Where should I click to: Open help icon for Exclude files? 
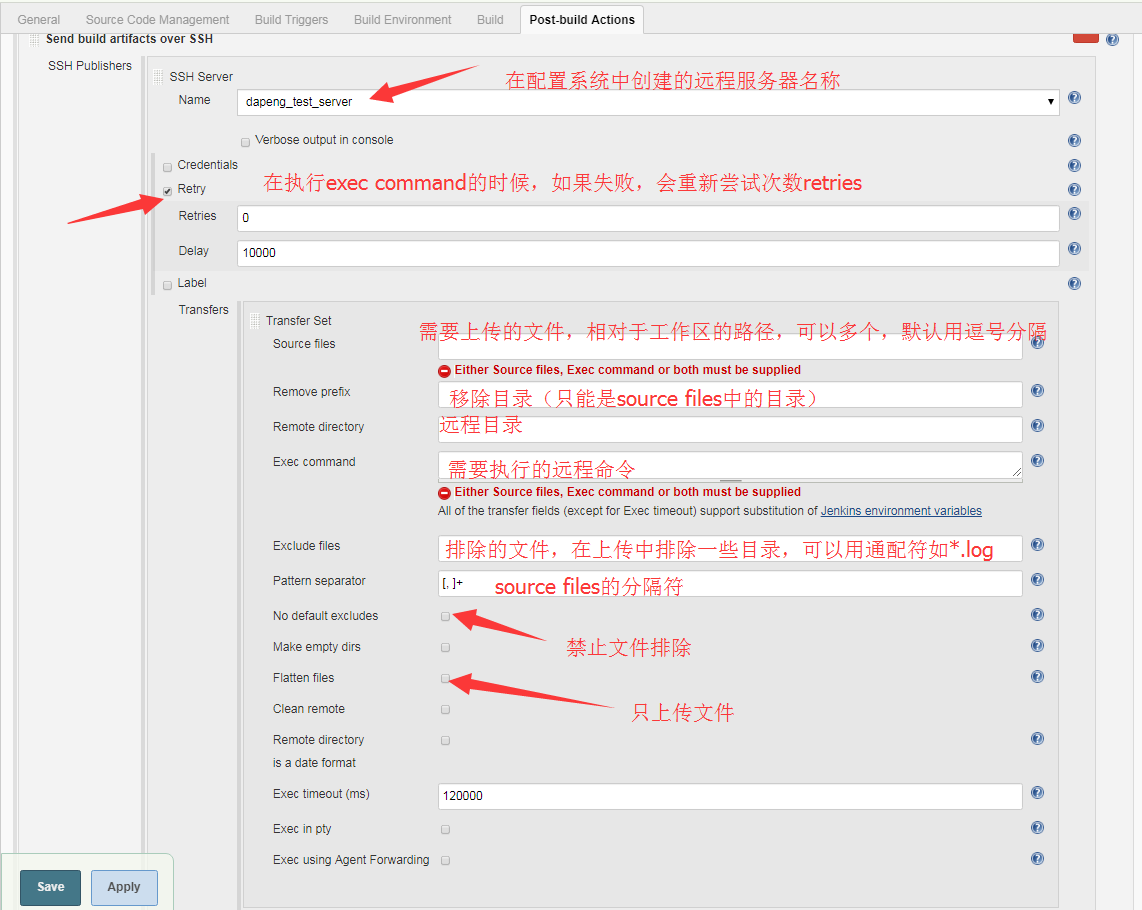click(x=1037, y=544)
